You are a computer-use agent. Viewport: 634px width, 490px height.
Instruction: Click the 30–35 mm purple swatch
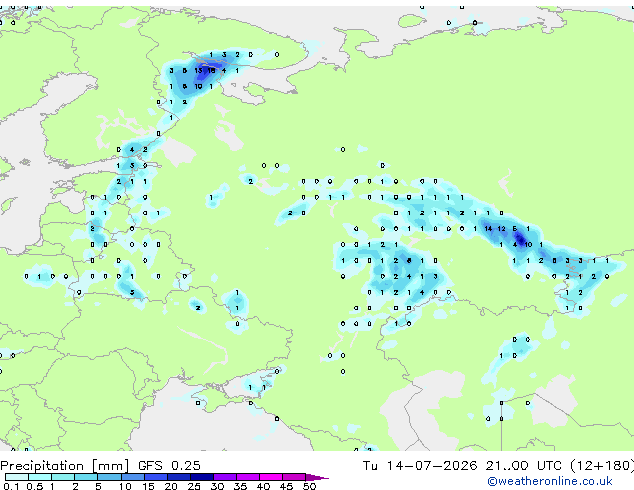pos(224,477)
